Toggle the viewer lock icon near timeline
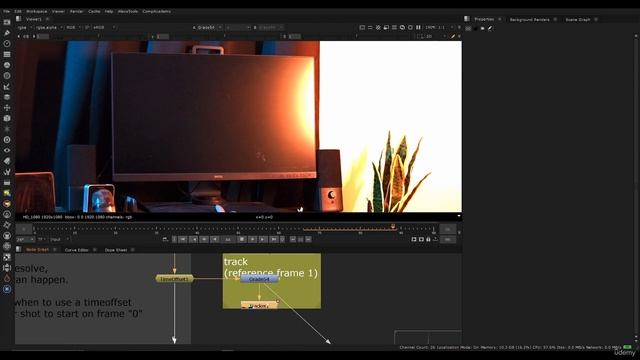The height and width of the screenshot is (360, 640). tap(428, 239)
